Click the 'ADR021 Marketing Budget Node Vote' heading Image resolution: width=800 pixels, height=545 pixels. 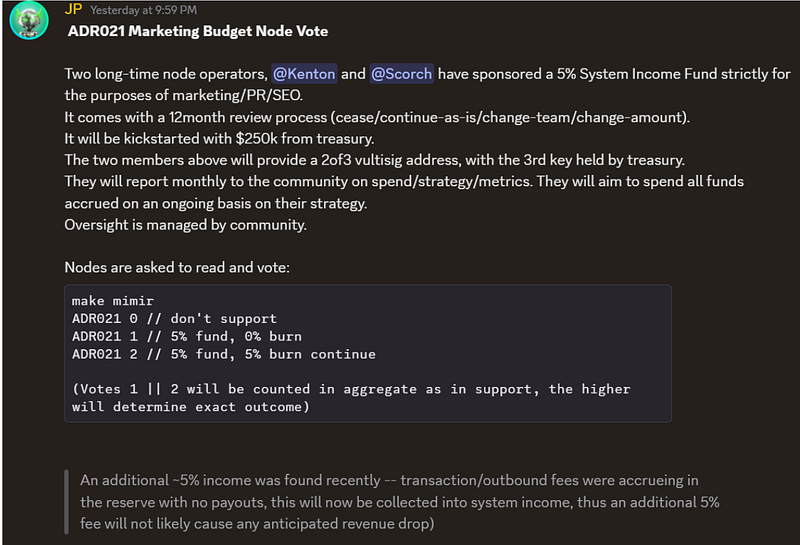pyautogui.click(x=198, y=31)
